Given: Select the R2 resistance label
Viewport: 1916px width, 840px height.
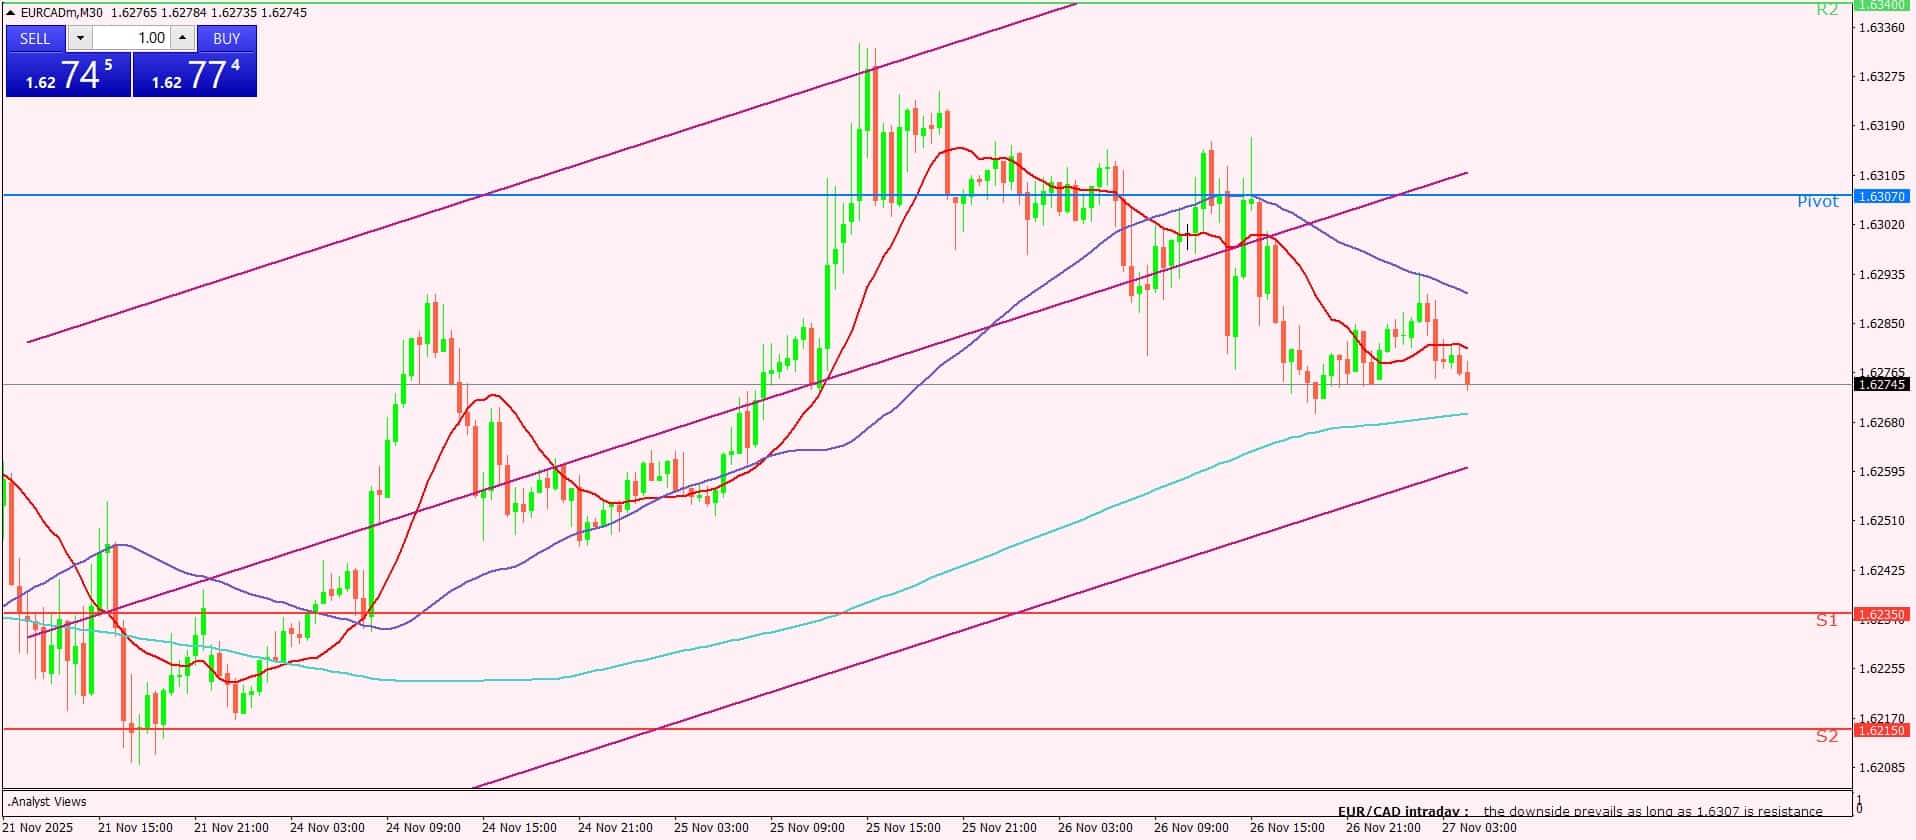Looking at the screenshot, I should pyautogui.click(x=1827, y=10).
